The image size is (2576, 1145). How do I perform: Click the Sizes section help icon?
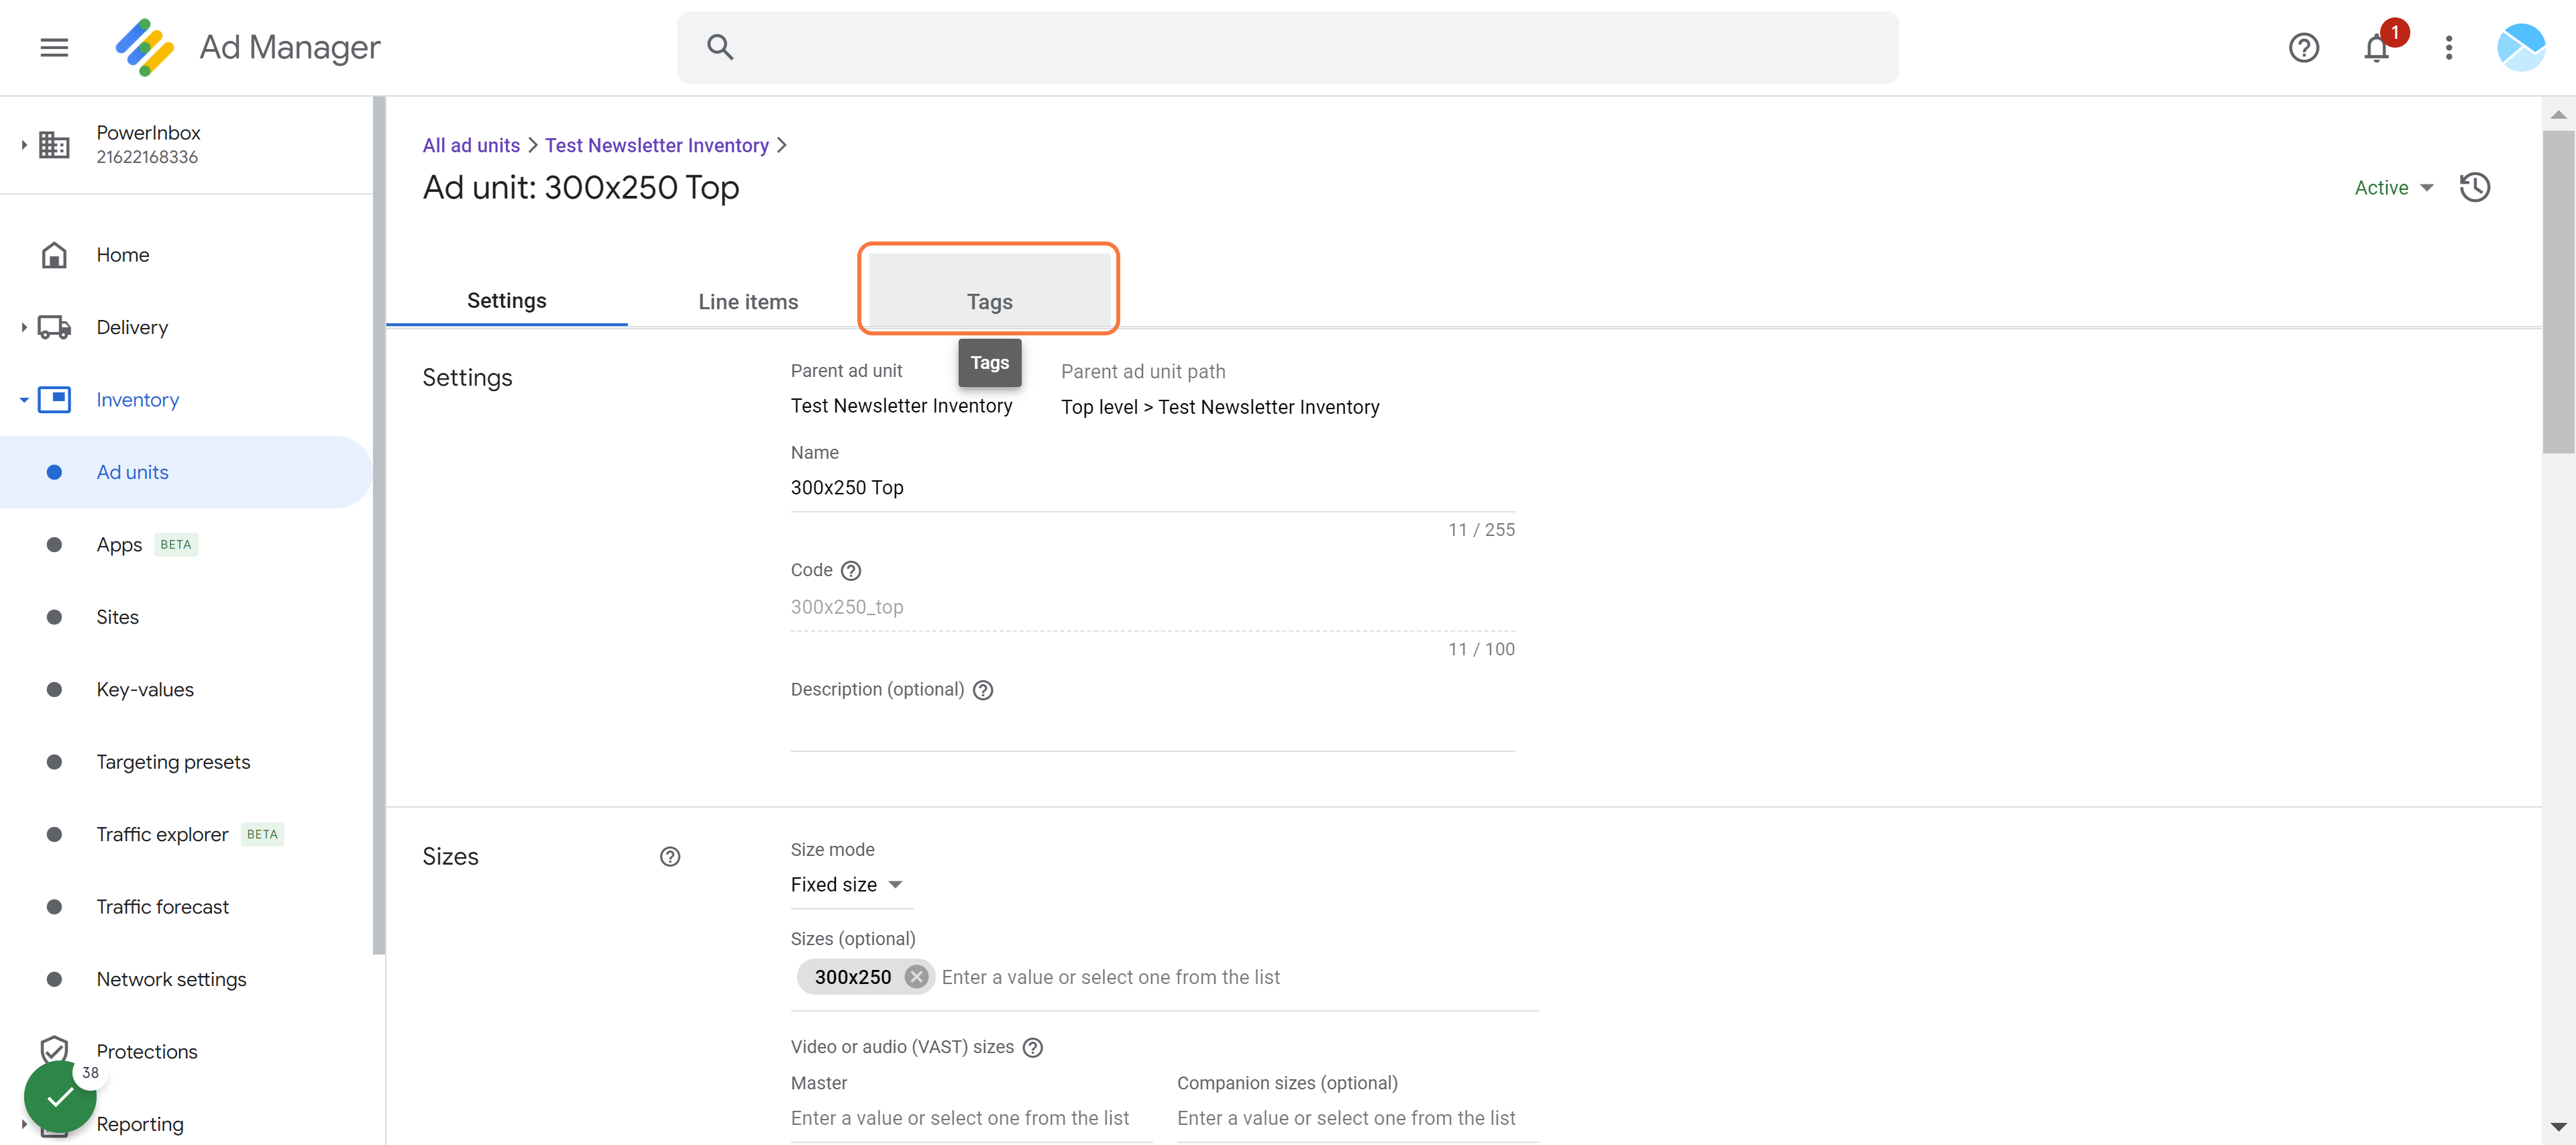(x=670, y=856)
